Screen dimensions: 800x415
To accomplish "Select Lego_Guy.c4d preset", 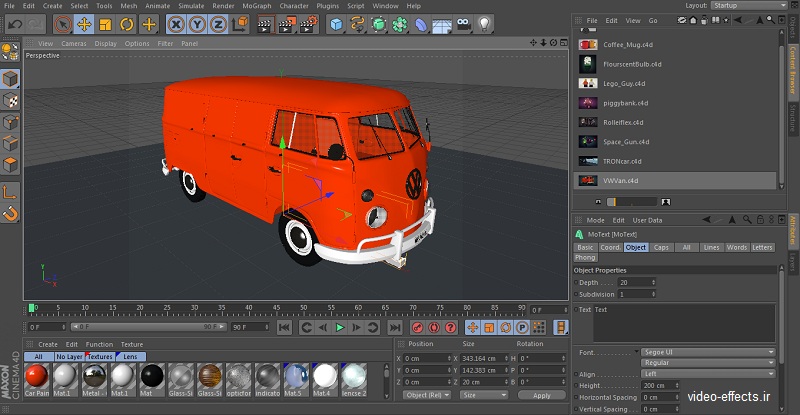I will [624, 84].
